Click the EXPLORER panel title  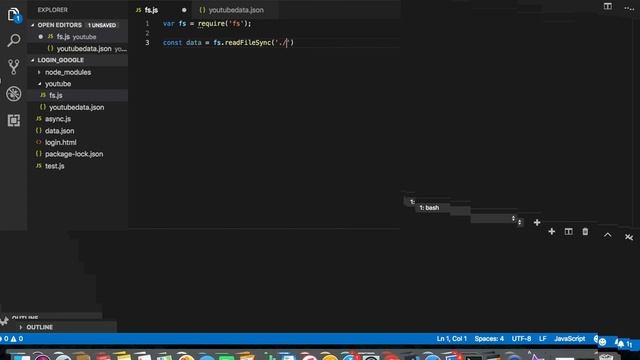pos(53,10)
